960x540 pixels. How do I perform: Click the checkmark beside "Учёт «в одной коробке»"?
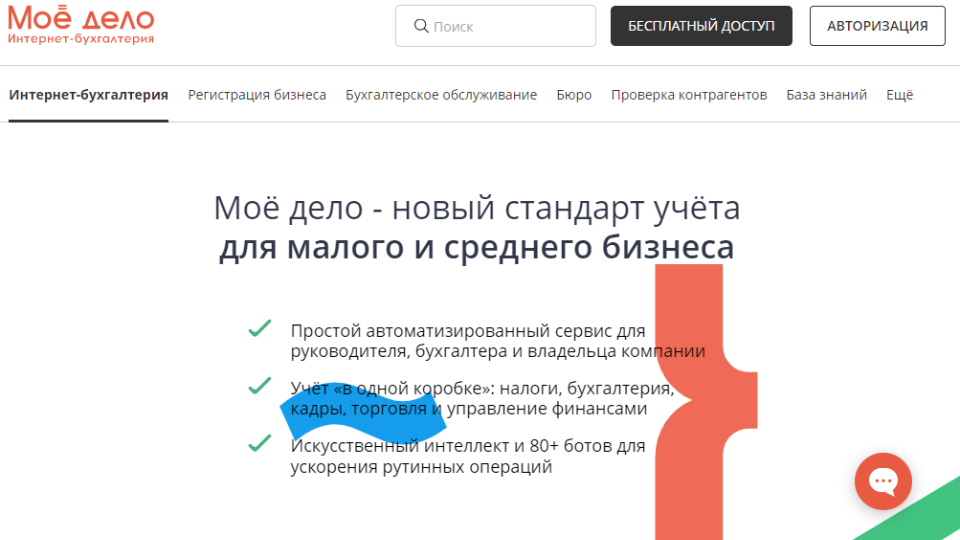(x=260, y=386)
